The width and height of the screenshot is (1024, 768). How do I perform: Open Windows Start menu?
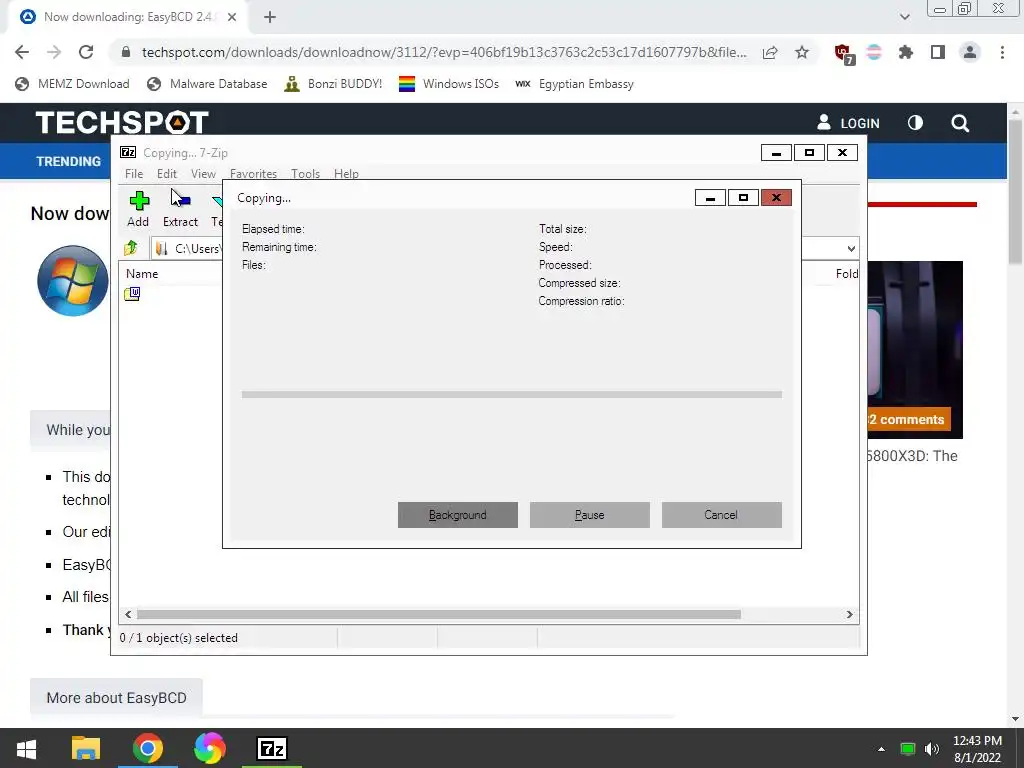click(x=26, y=748)
